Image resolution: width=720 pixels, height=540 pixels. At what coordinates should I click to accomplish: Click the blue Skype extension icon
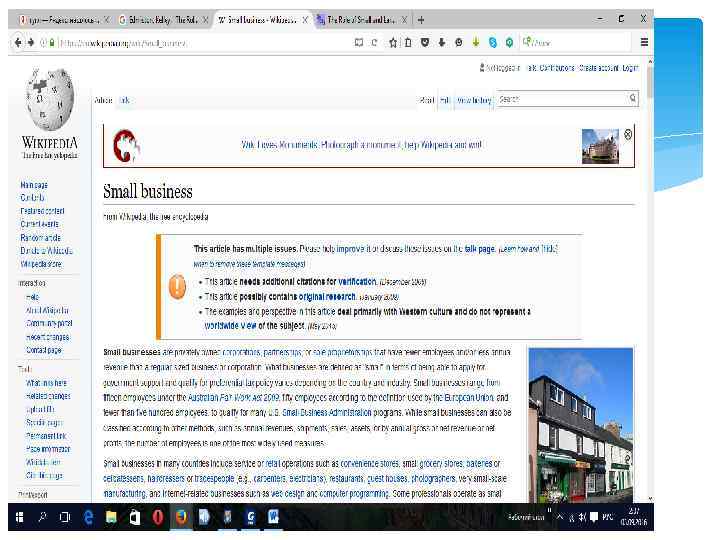point(493,43)
